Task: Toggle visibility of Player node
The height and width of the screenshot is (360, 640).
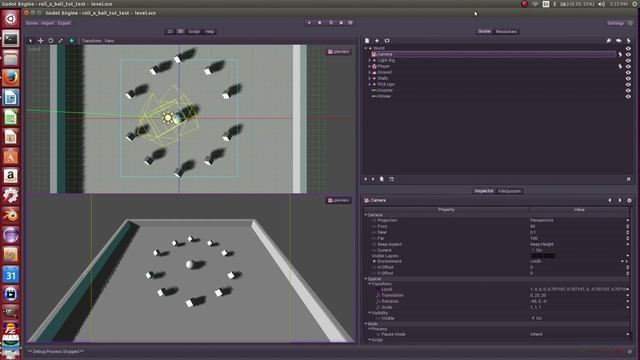Action: pyautogui.click(x=629, y=66)
